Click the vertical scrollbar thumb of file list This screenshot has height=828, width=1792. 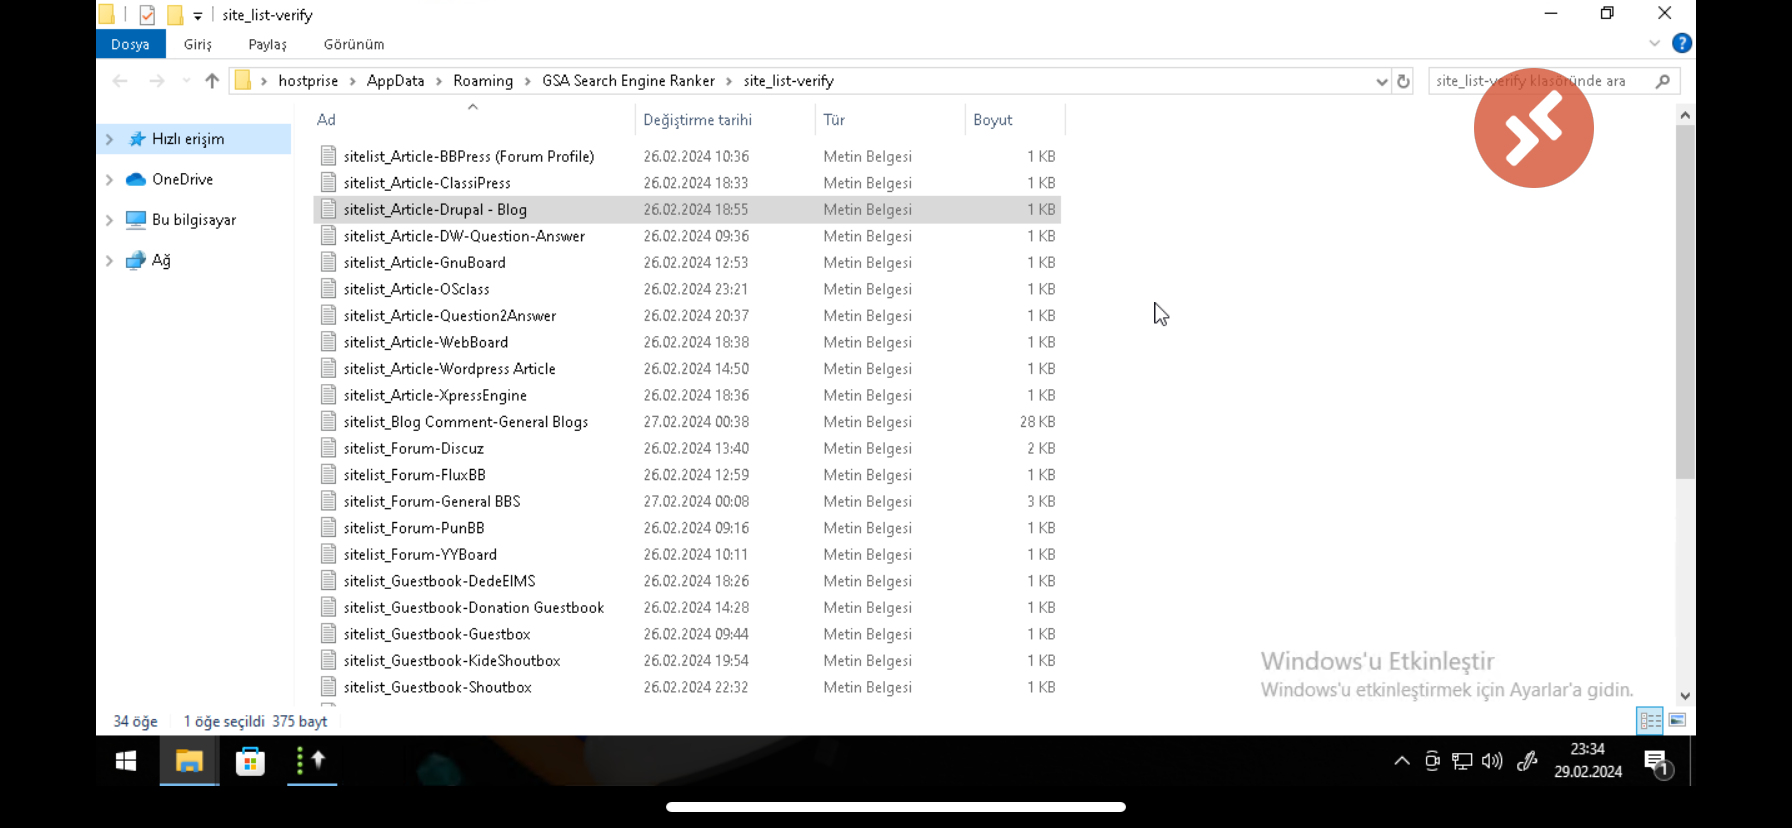1685,302
